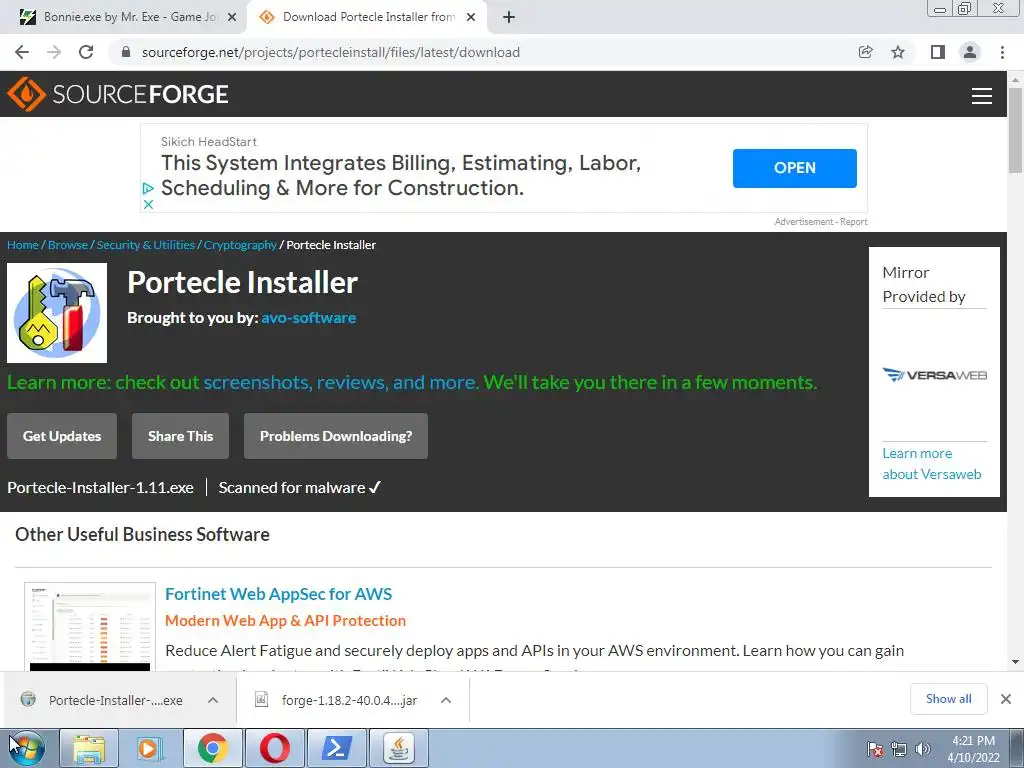The width and height of the screenshot is (1024, 768).
Task: Click the AdChoices triangle icon
Action: (x=148, y=188)
